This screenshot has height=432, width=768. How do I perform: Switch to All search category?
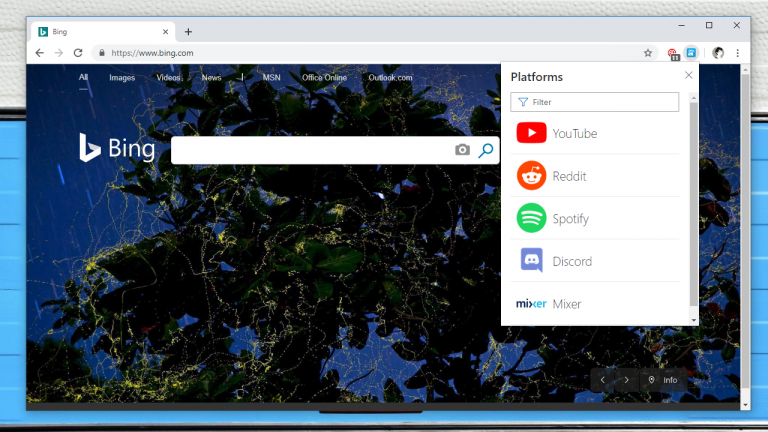tap(83, 77)
